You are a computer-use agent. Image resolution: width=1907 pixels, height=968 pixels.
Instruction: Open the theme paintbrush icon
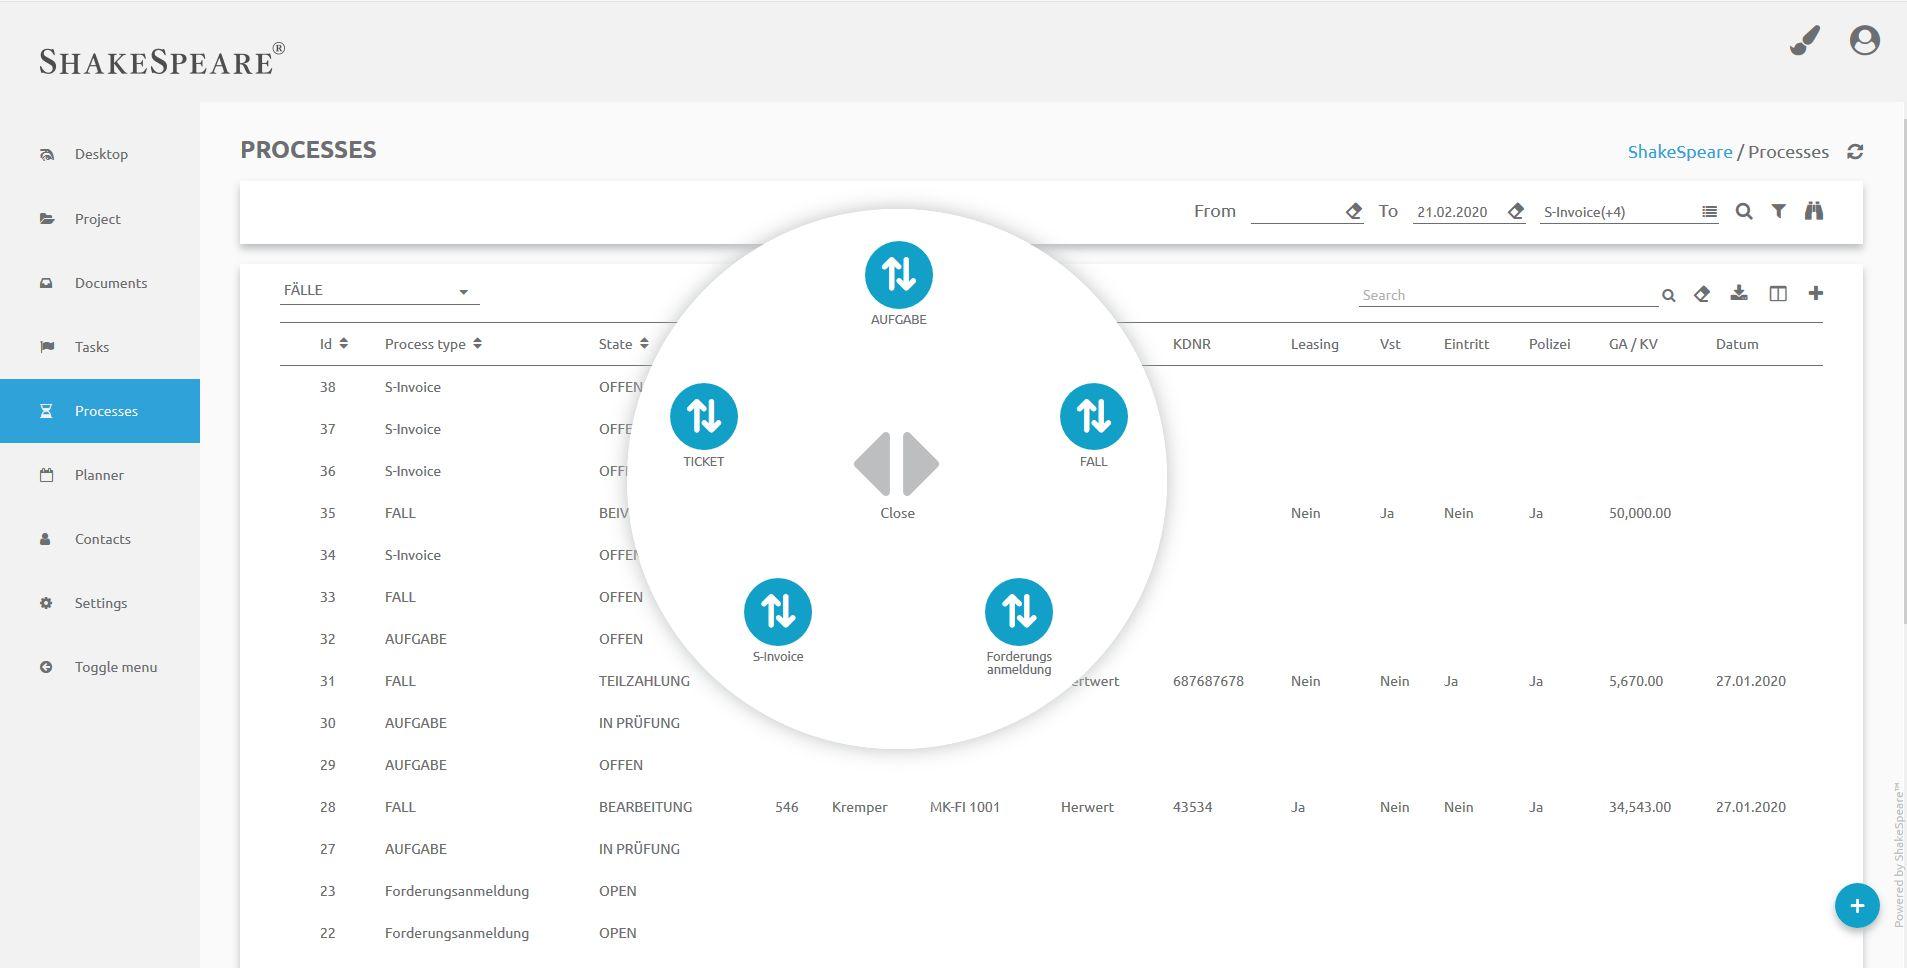click(x=1805, y=41)
